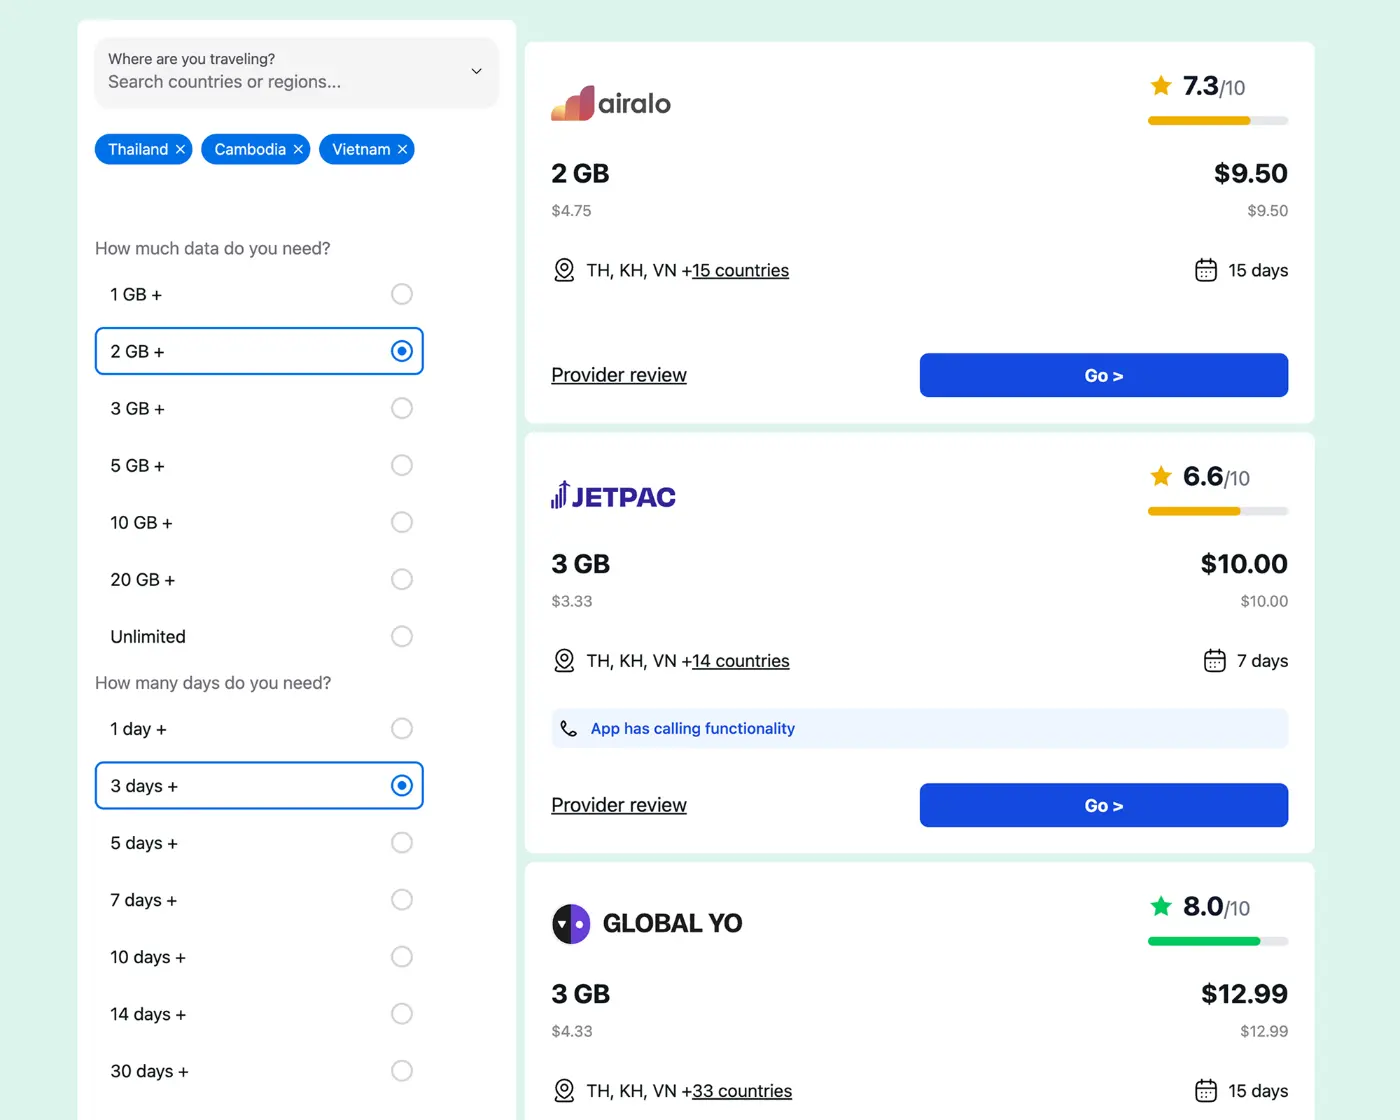The height and width of the screenshot is (1120, 1400).
Task: Select the 30 days + radio button
Action: click(x=402, y=1071)
